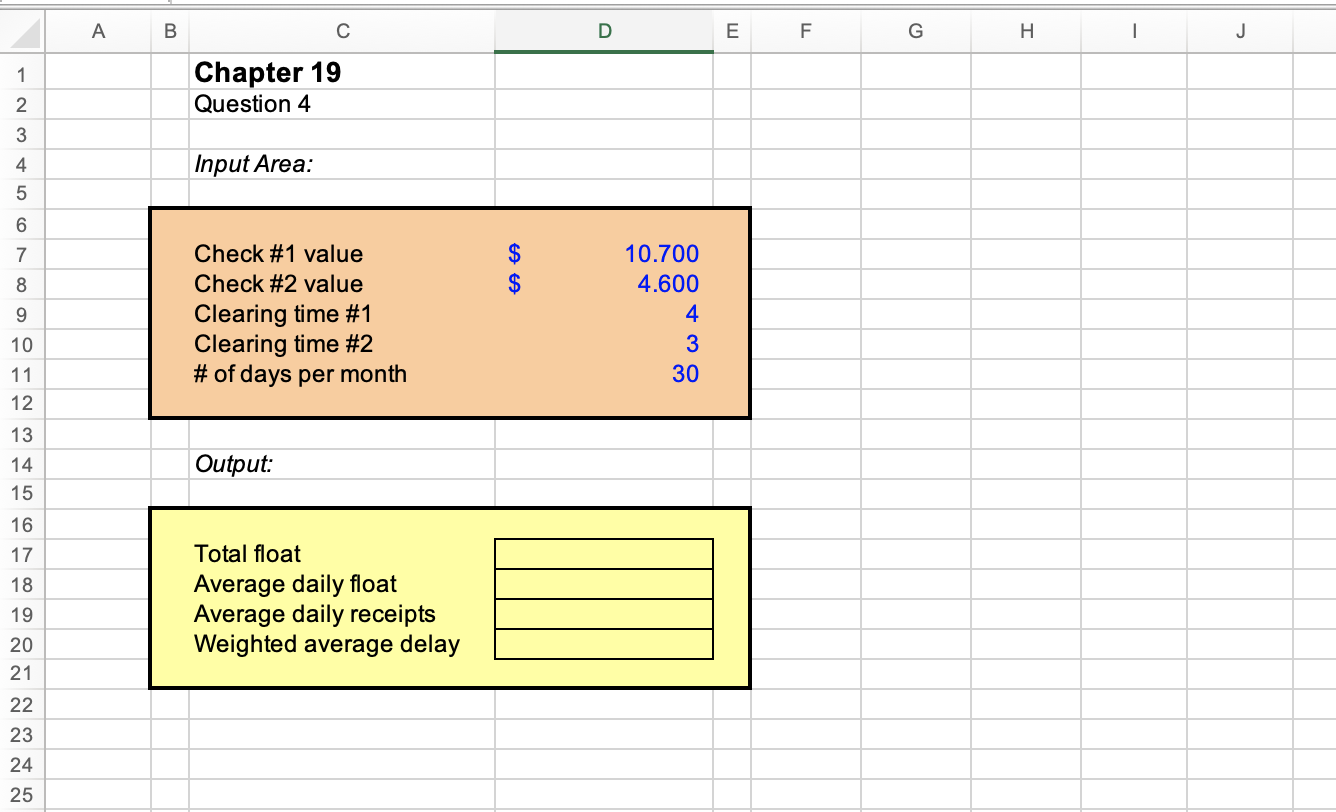The height and width of the screenshot is (812, 1336).
Task: Click the 'Clearing time #1' label
Action: tap(283, 314)
